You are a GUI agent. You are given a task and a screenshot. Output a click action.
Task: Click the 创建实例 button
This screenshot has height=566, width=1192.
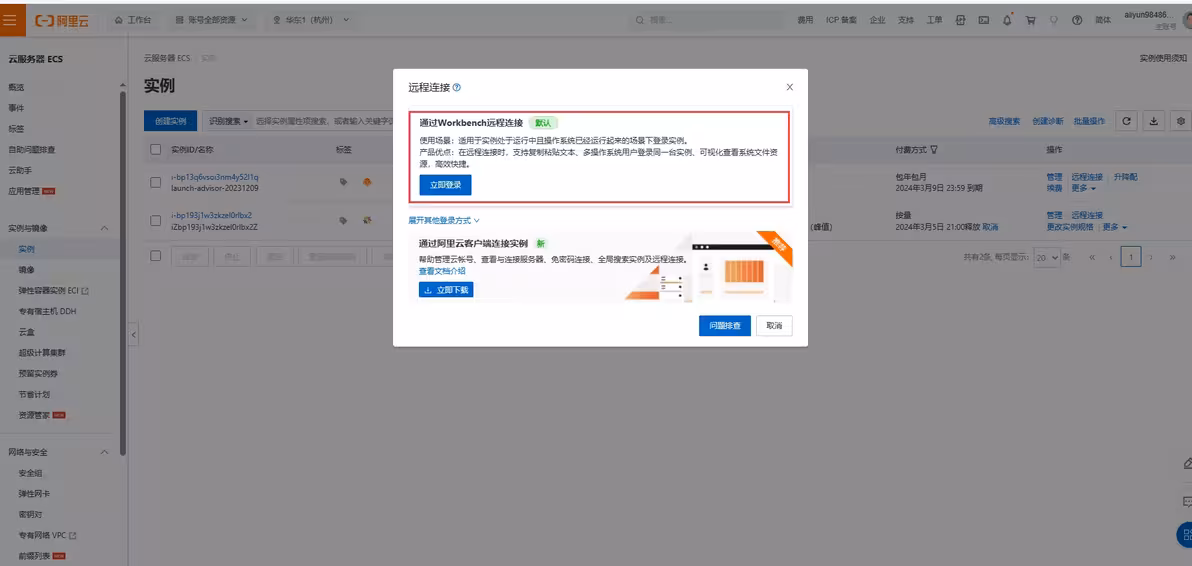coord(170,121)
